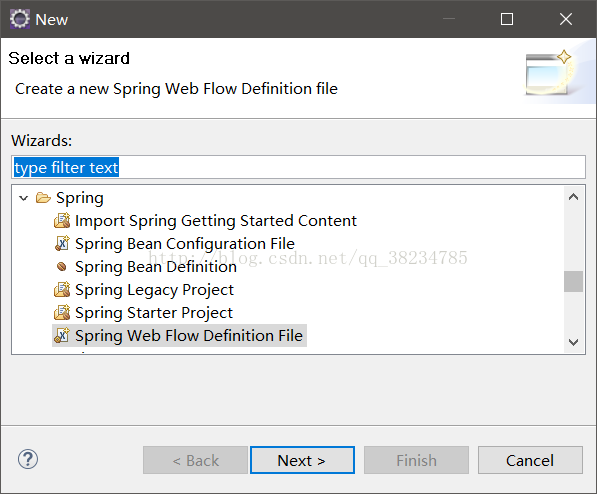Click the Spring Legacy Project icon
Screen dimensions: 597x494
click(62, 289)
